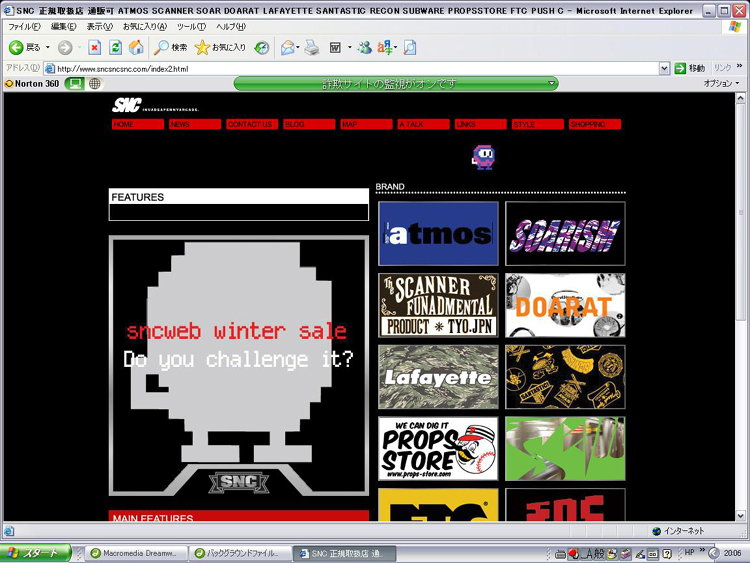Open dropdown arrow next to Forward button

tap(79, 47)
